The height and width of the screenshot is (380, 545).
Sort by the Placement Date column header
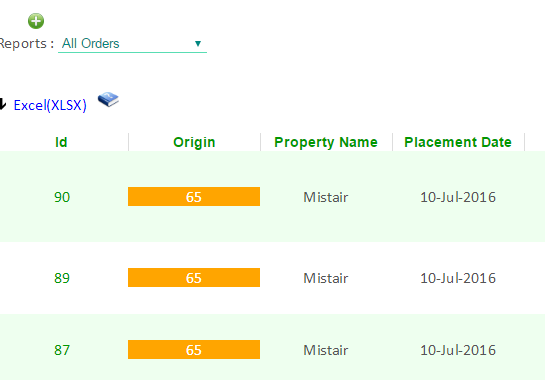coord(458,142)
